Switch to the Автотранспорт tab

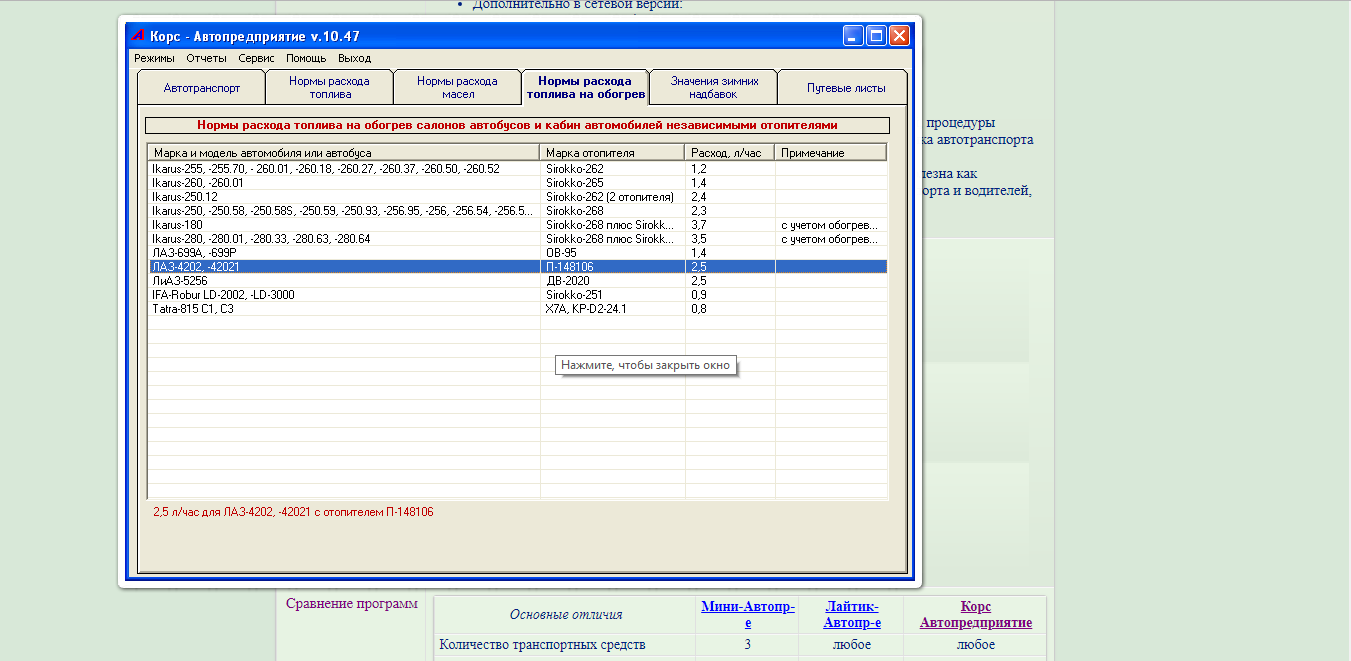click(x=202, y=88)
